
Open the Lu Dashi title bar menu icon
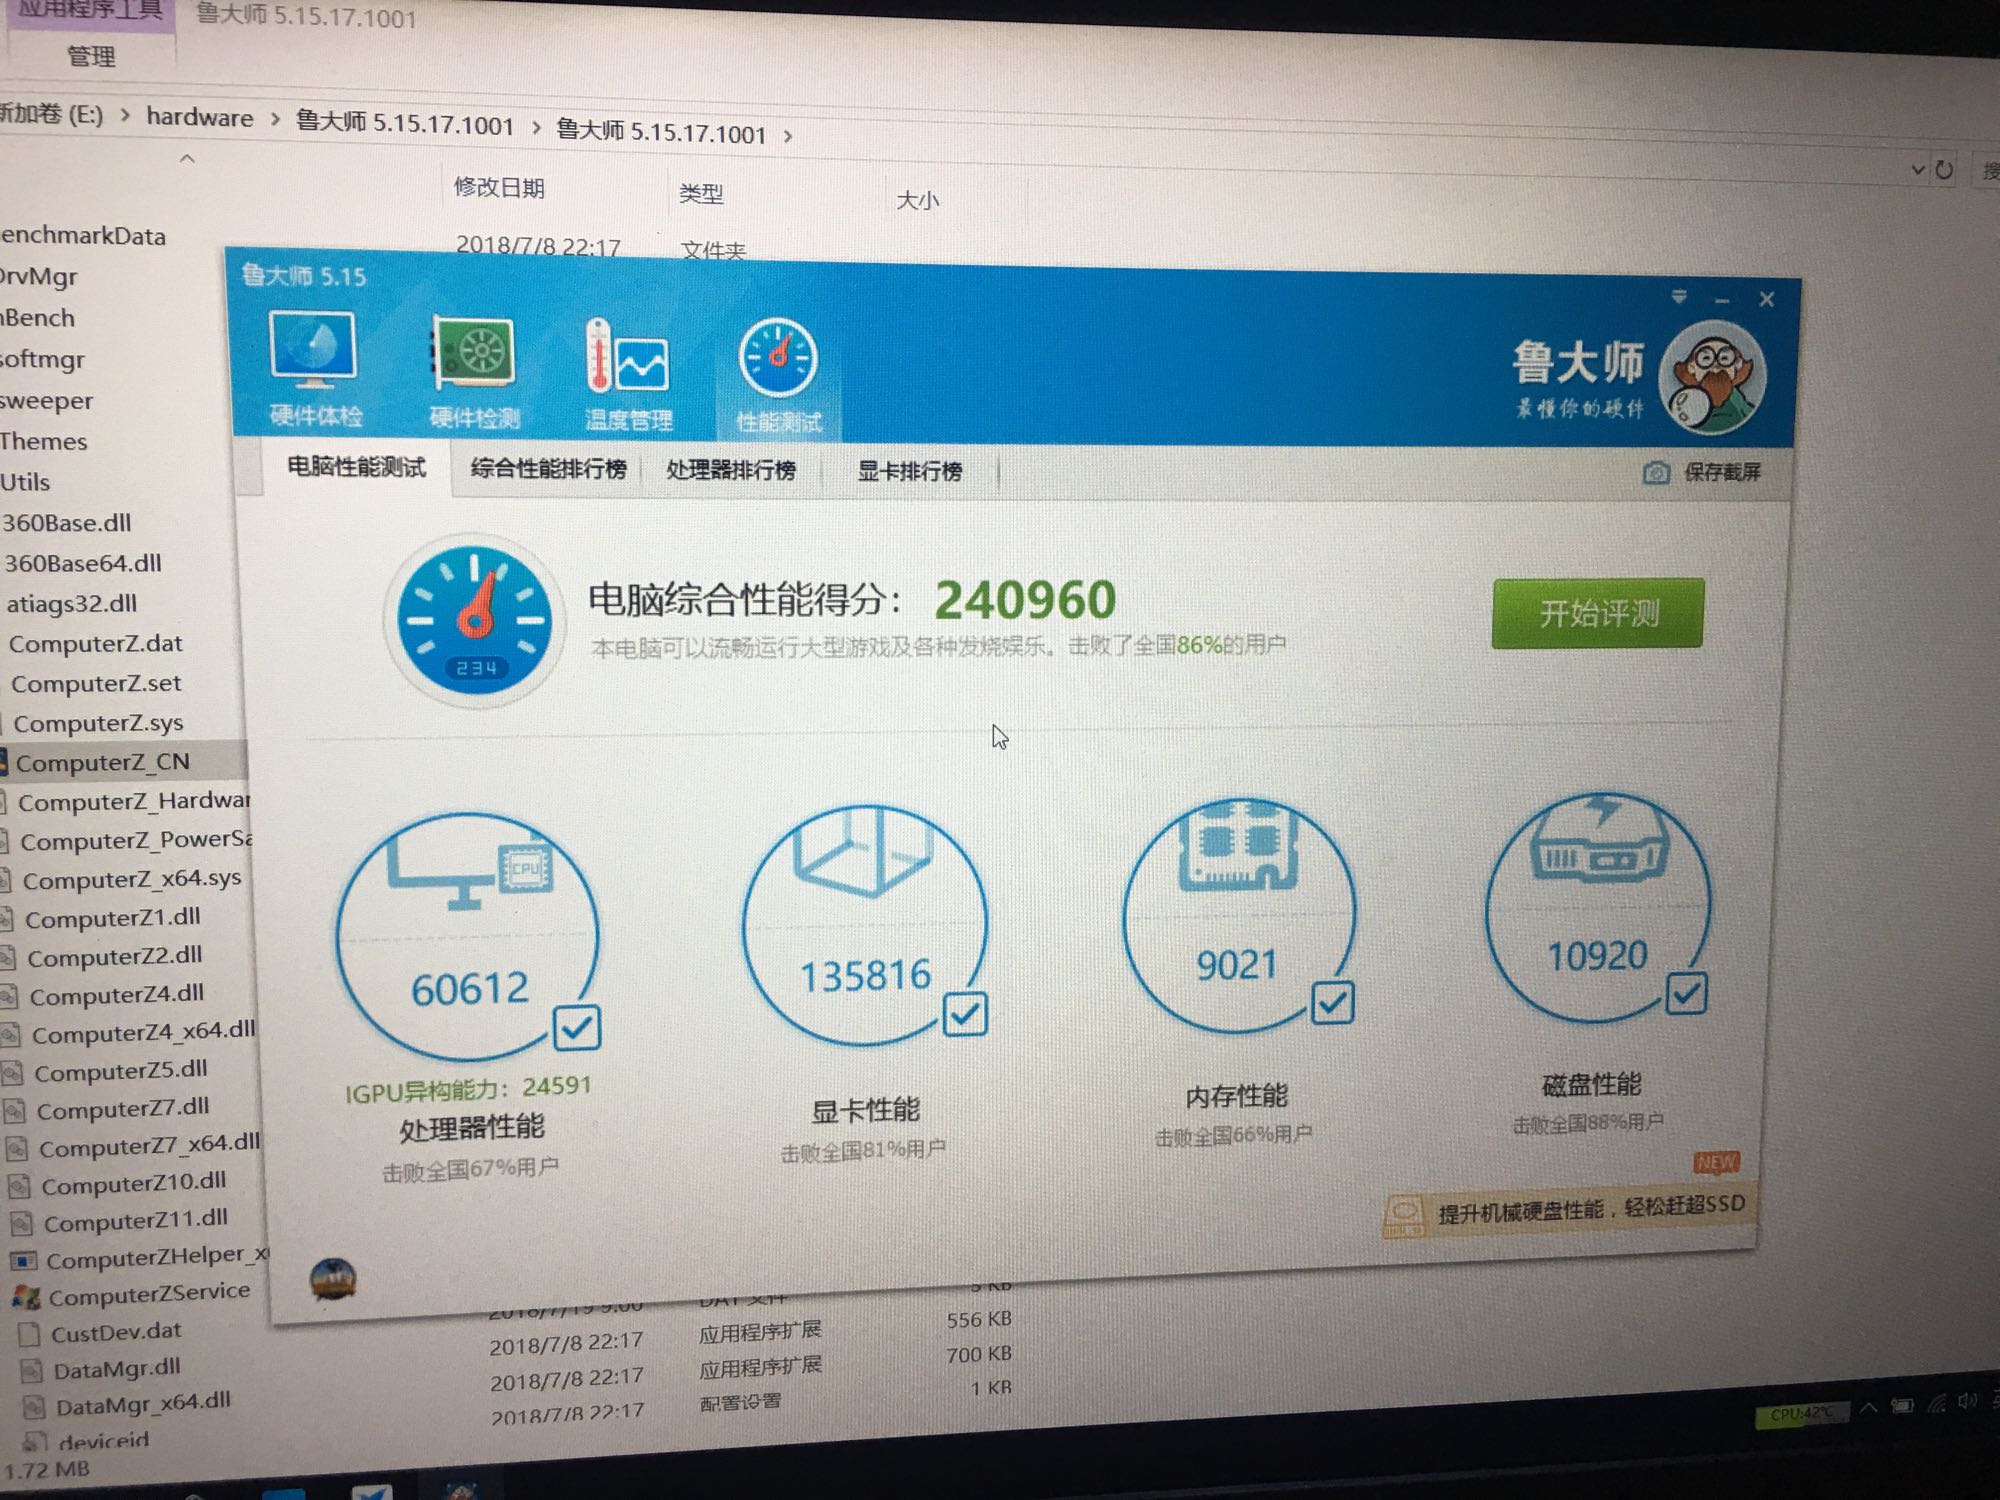pyautogui.click(x=1679, y=297)
